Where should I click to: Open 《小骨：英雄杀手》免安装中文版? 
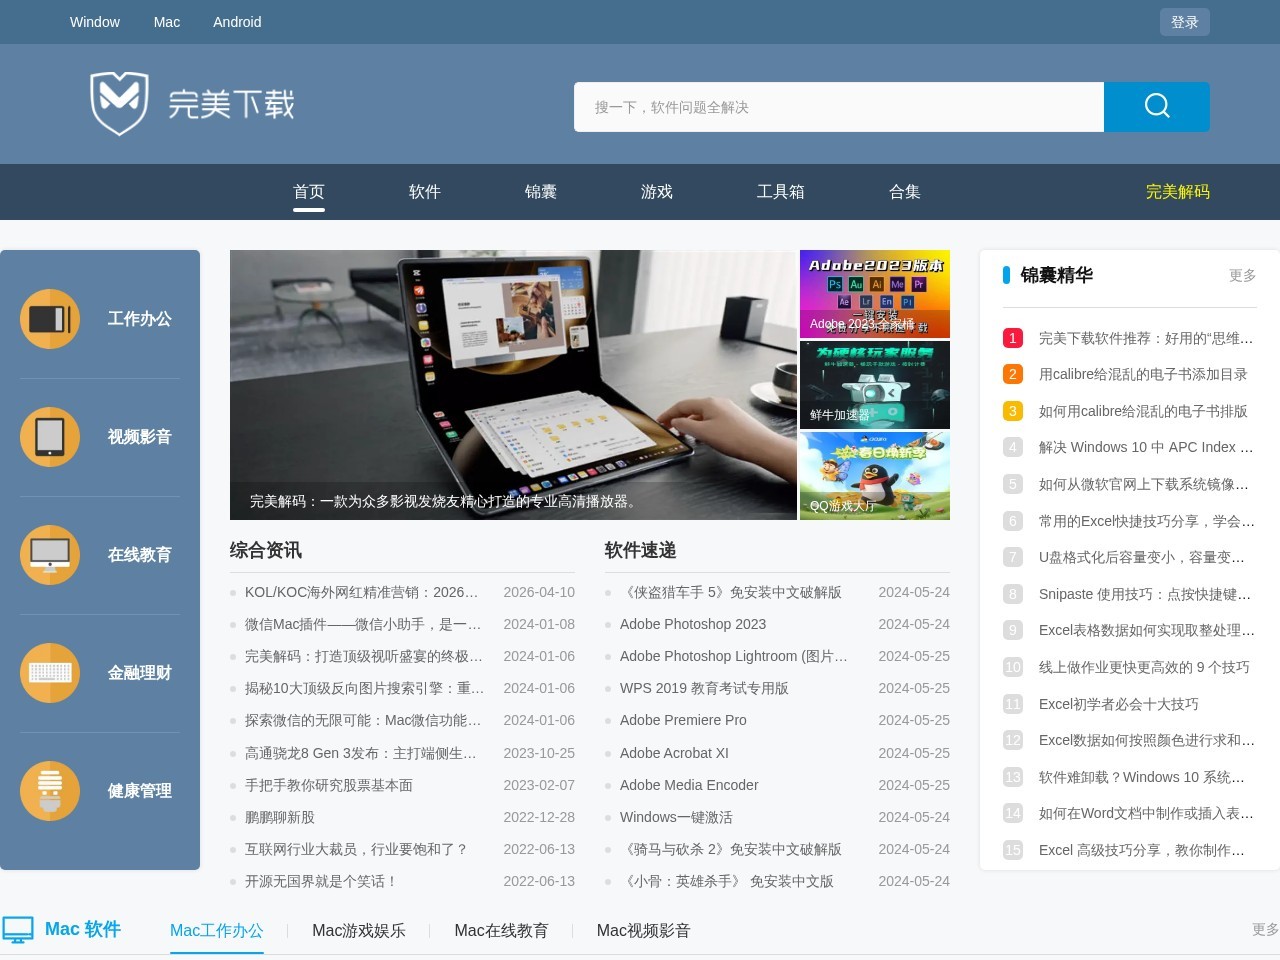(x=727, y=881)
